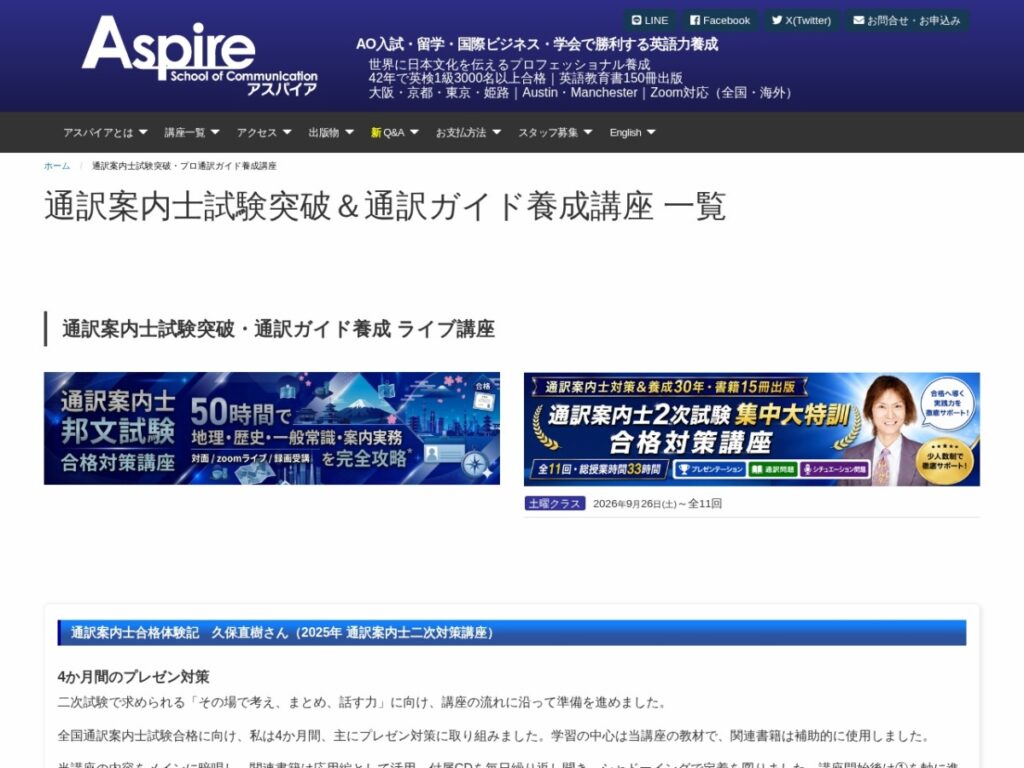1024x768 pixels.
Task: Open the 2次試験 集中大特訓 banner
Action: [x=752, y=429]
